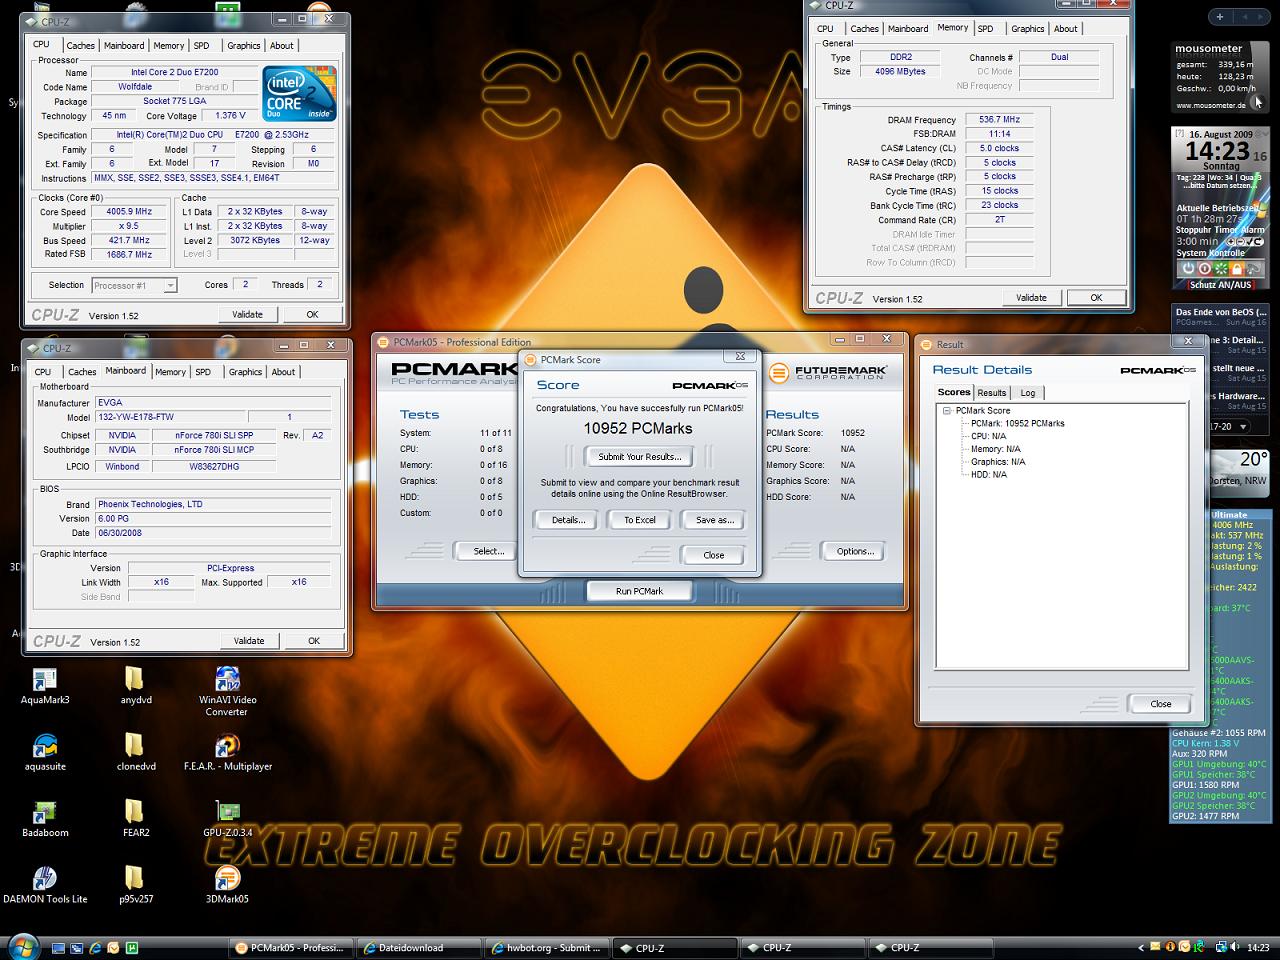Click the power icon in System Kontrolle gadget
1280x960 pixels.
pyautogui.click(x=1188, y=269)
